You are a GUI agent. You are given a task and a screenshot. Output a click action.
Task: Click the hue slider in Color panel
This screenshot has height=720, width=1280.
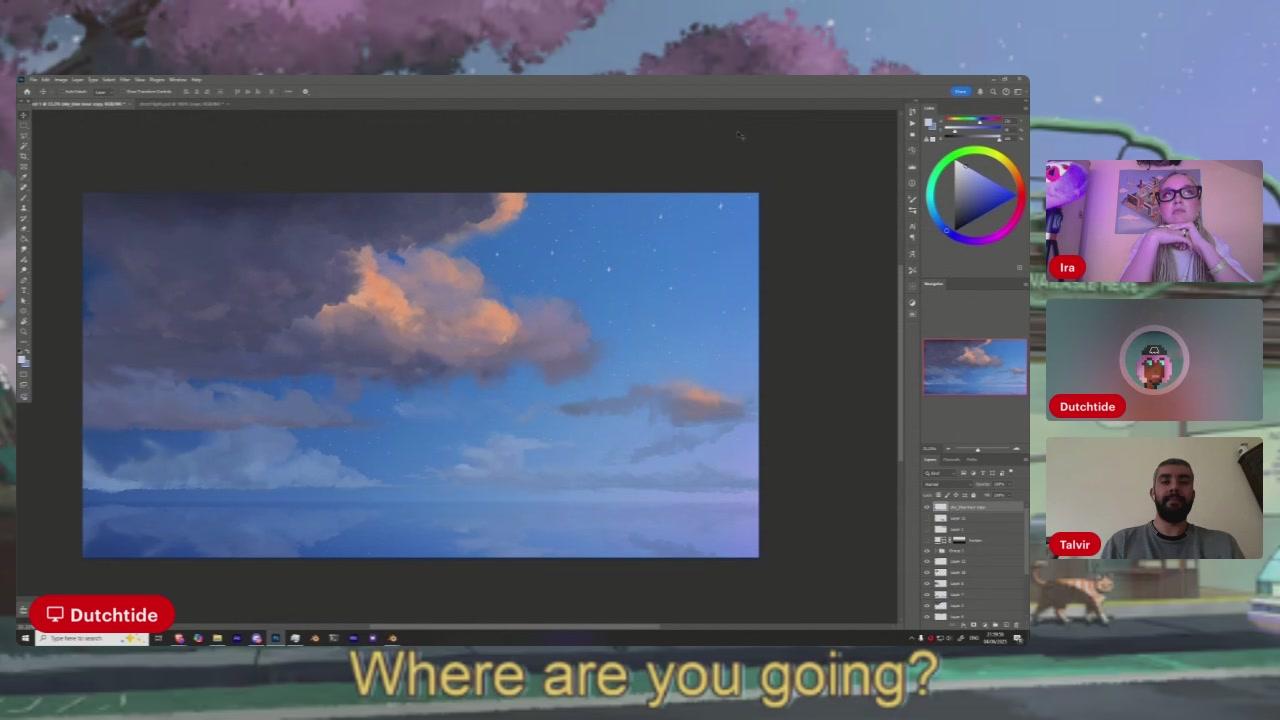975,119
